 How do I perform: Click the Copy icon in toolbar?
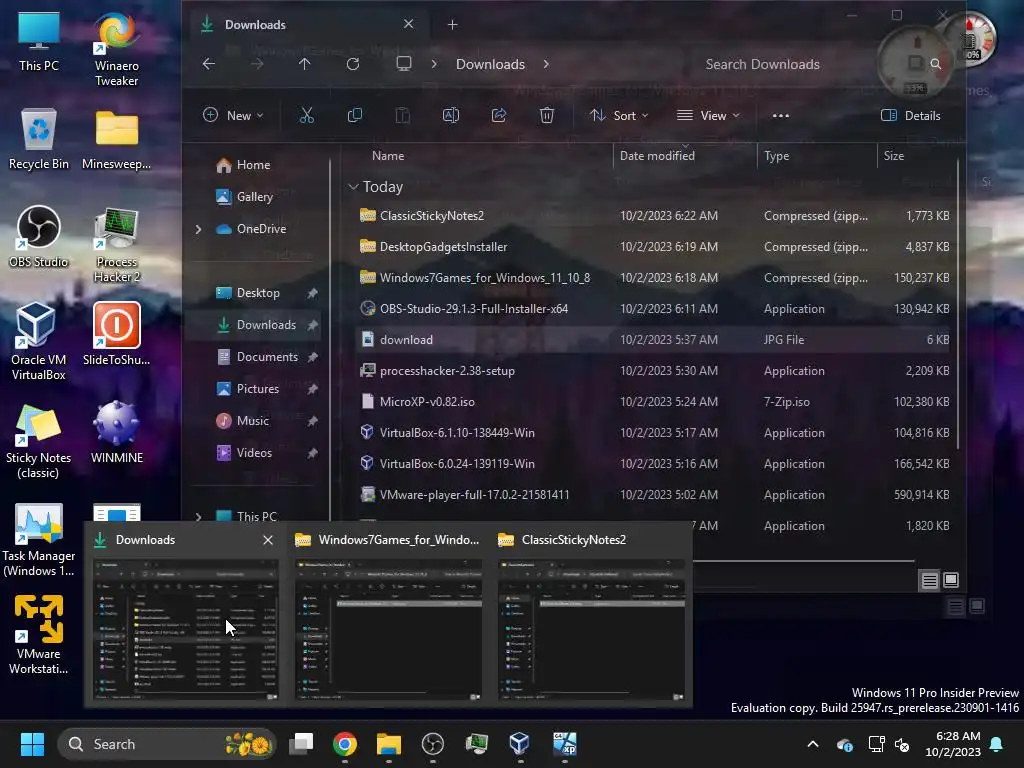pyautogui.click(x=355, y=116)
